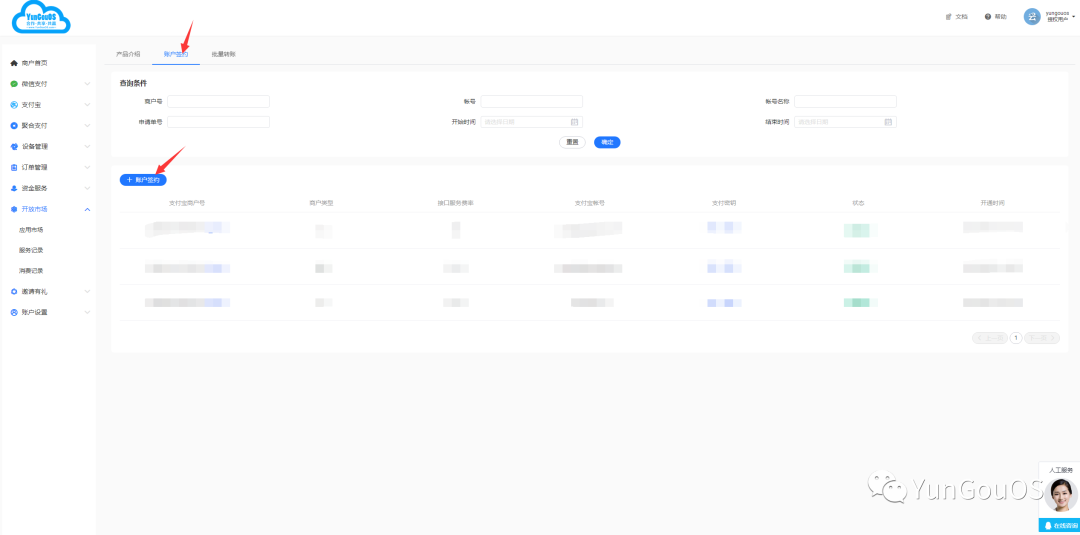1080x535 pixels.
Task: Expand the 账户设置 menu chevron
Action: pos(87,312)
